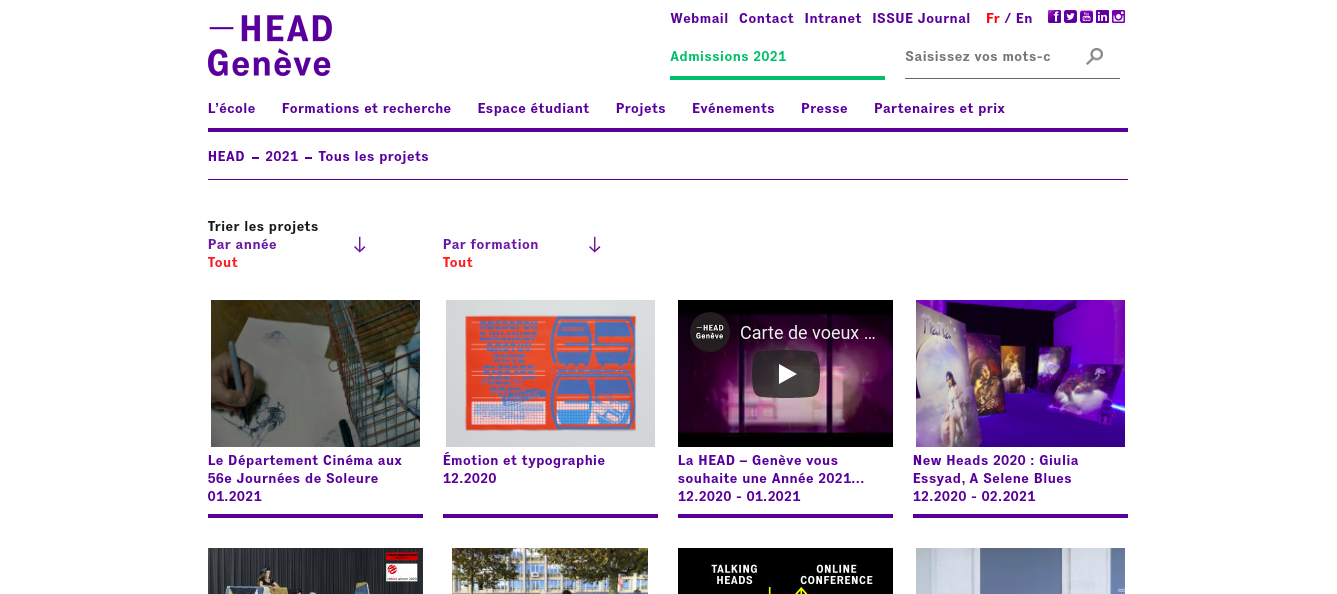Open the Émotion et typographie project thumbnail
The image size is (1337, 594).
(x=550, y=373)
